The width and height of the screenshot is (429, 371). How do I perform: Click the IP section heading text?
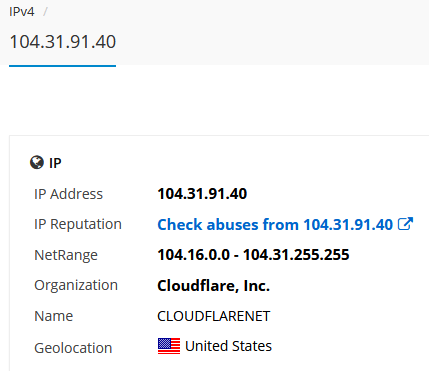tap(55, 163)
